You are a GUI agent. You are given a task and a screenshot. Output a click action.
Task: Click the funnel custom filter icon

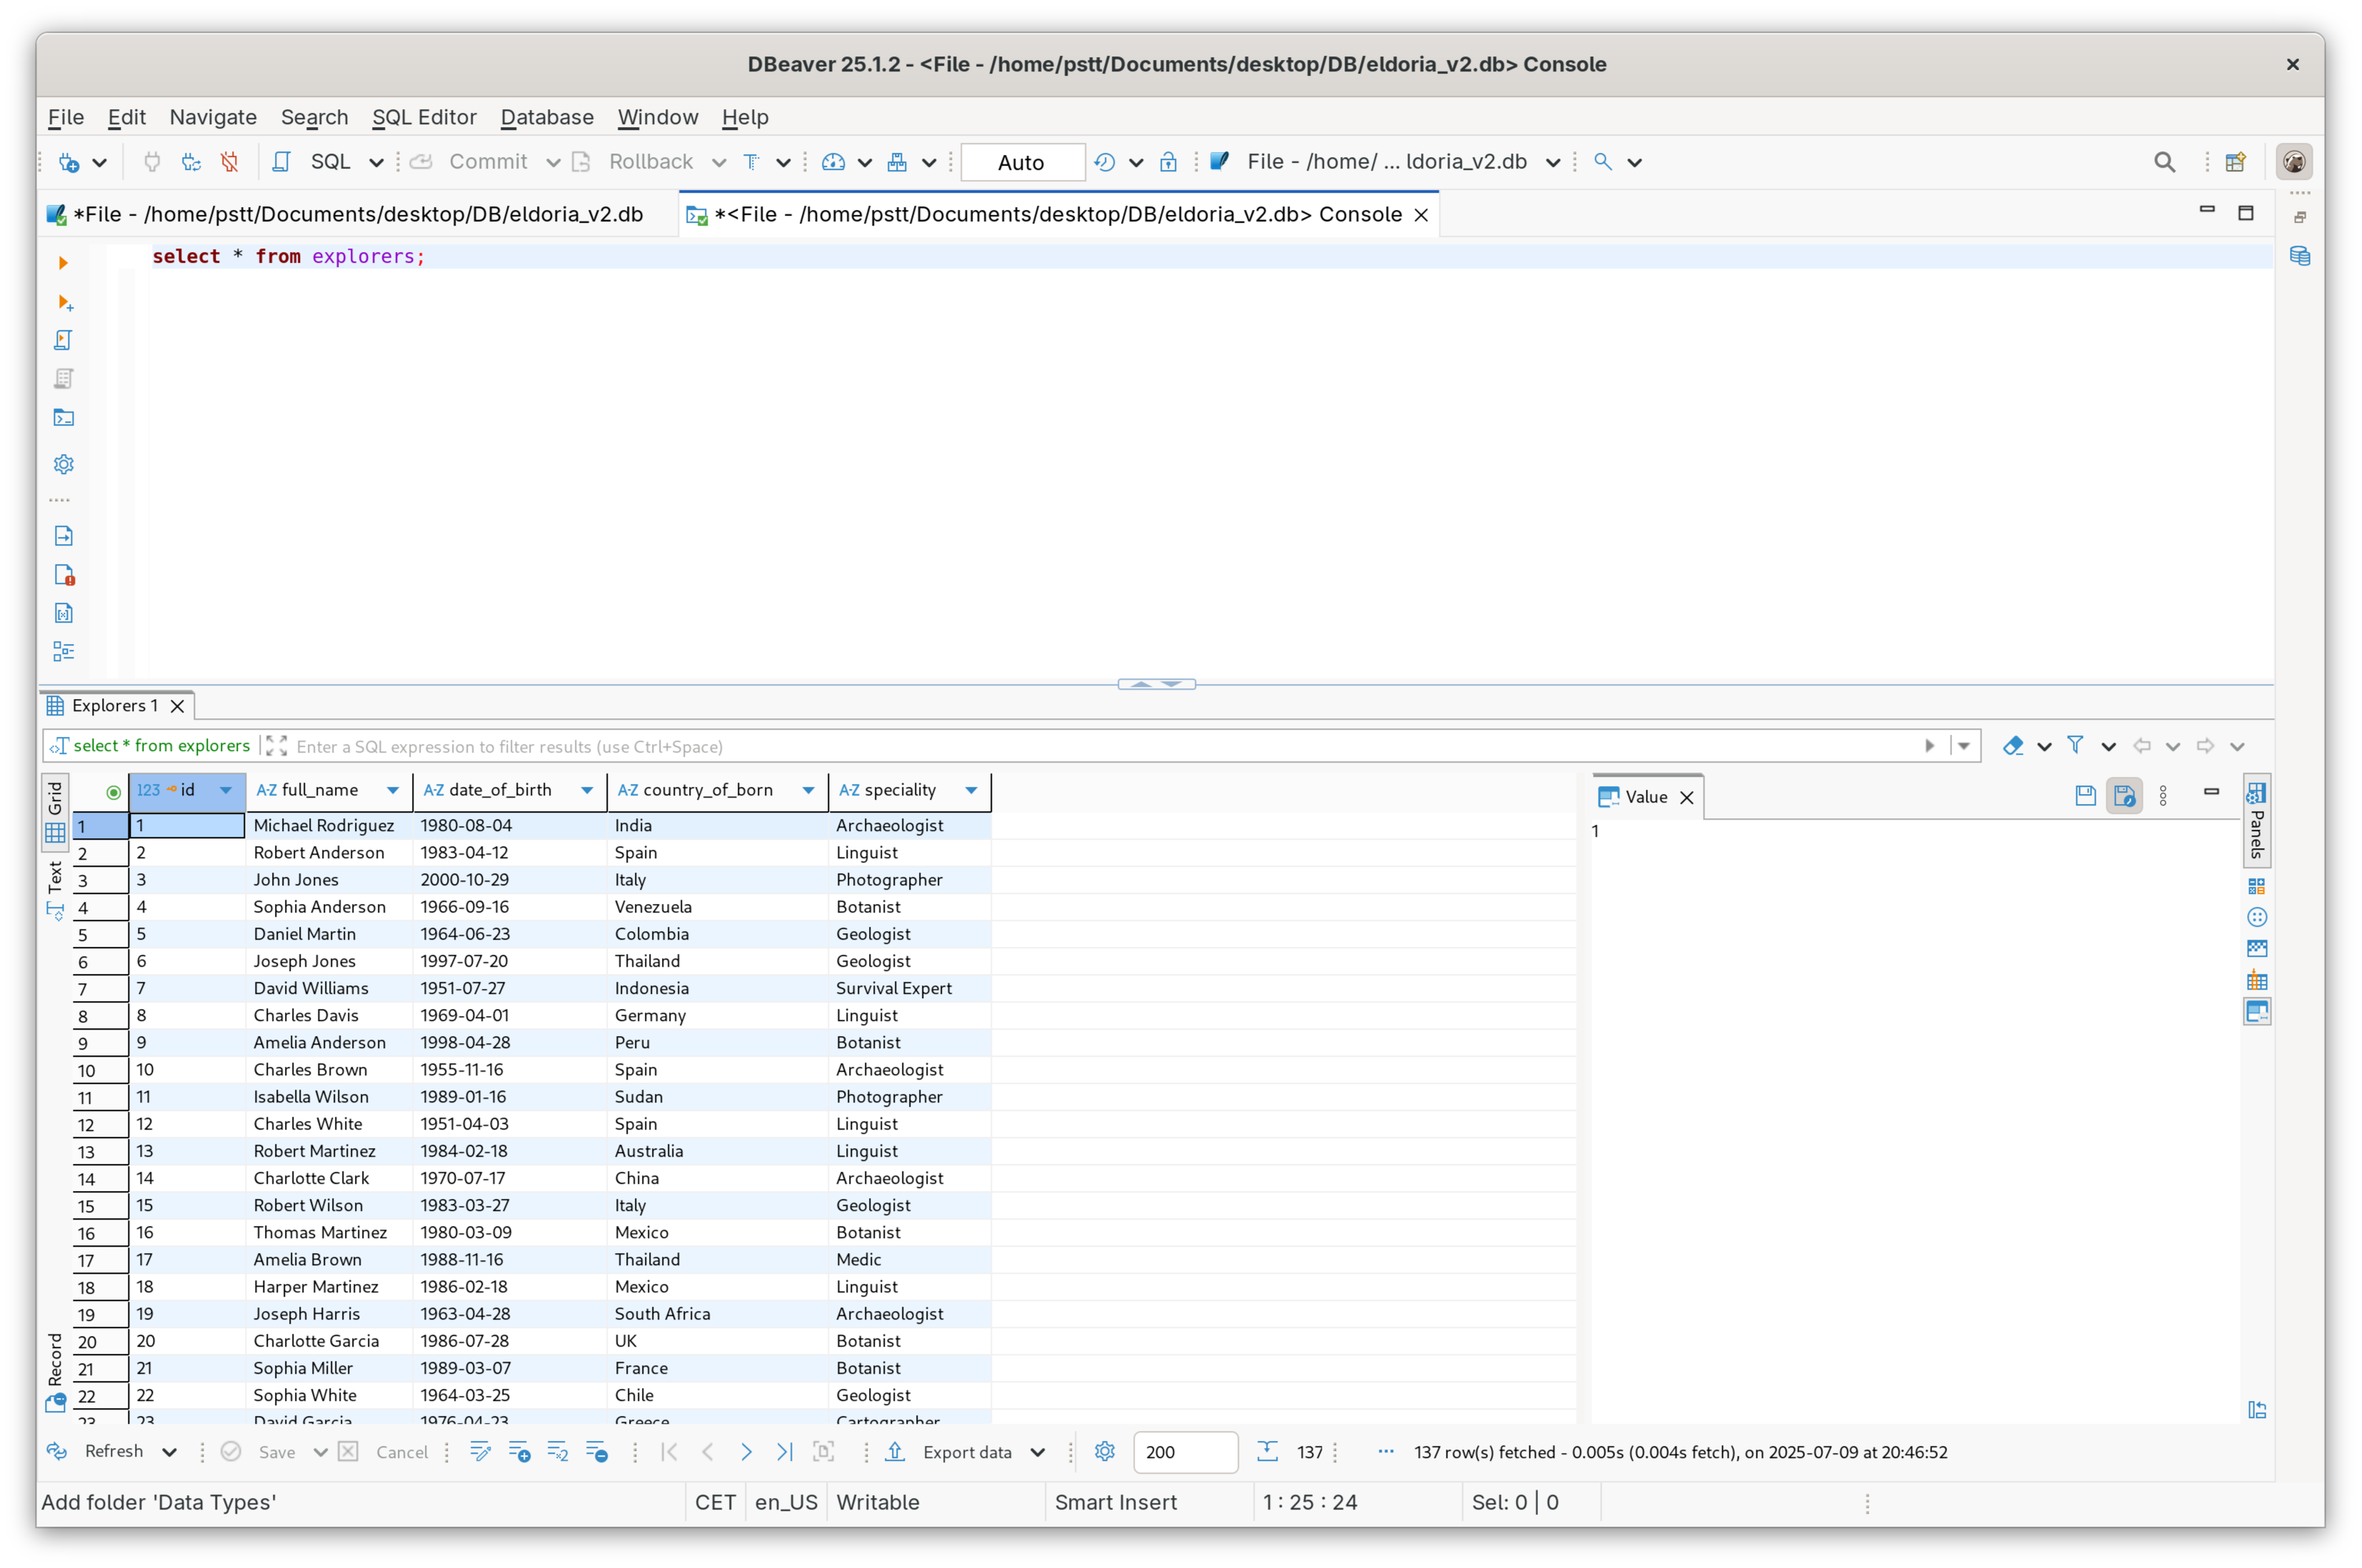[x=2075, y=746]
